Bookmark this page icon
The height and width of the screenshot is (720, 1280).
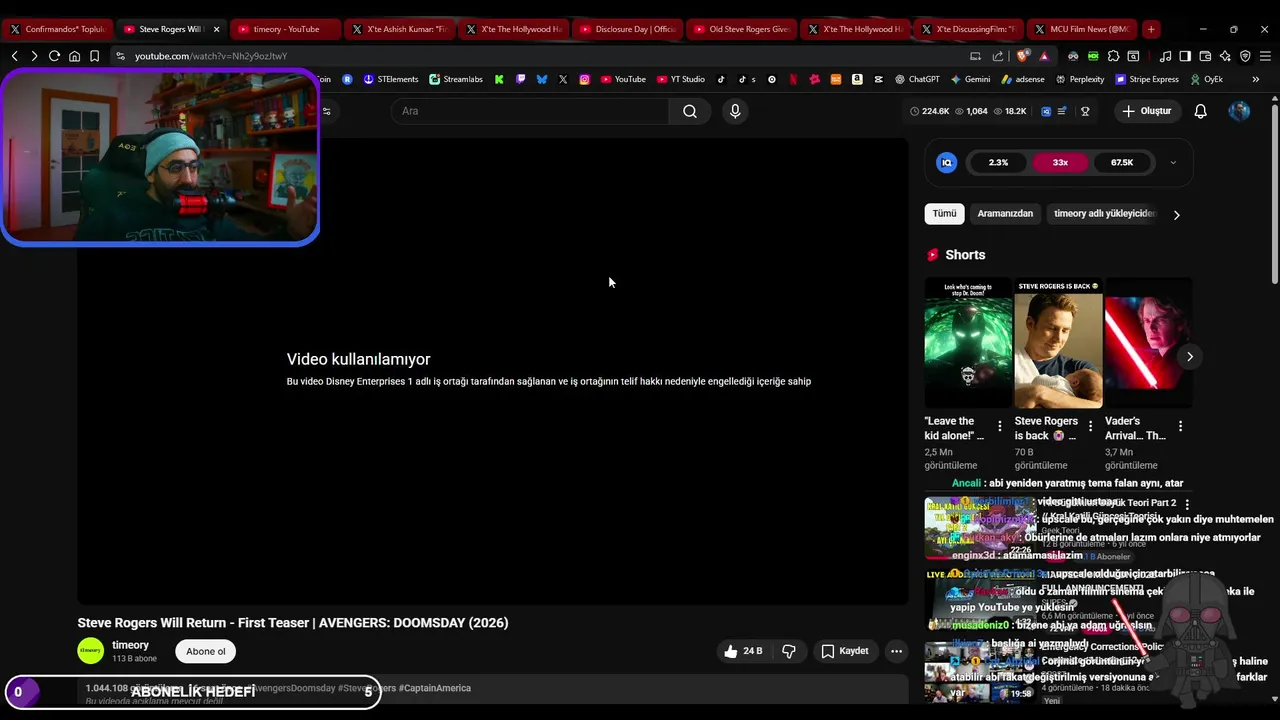tap(94, 56)
